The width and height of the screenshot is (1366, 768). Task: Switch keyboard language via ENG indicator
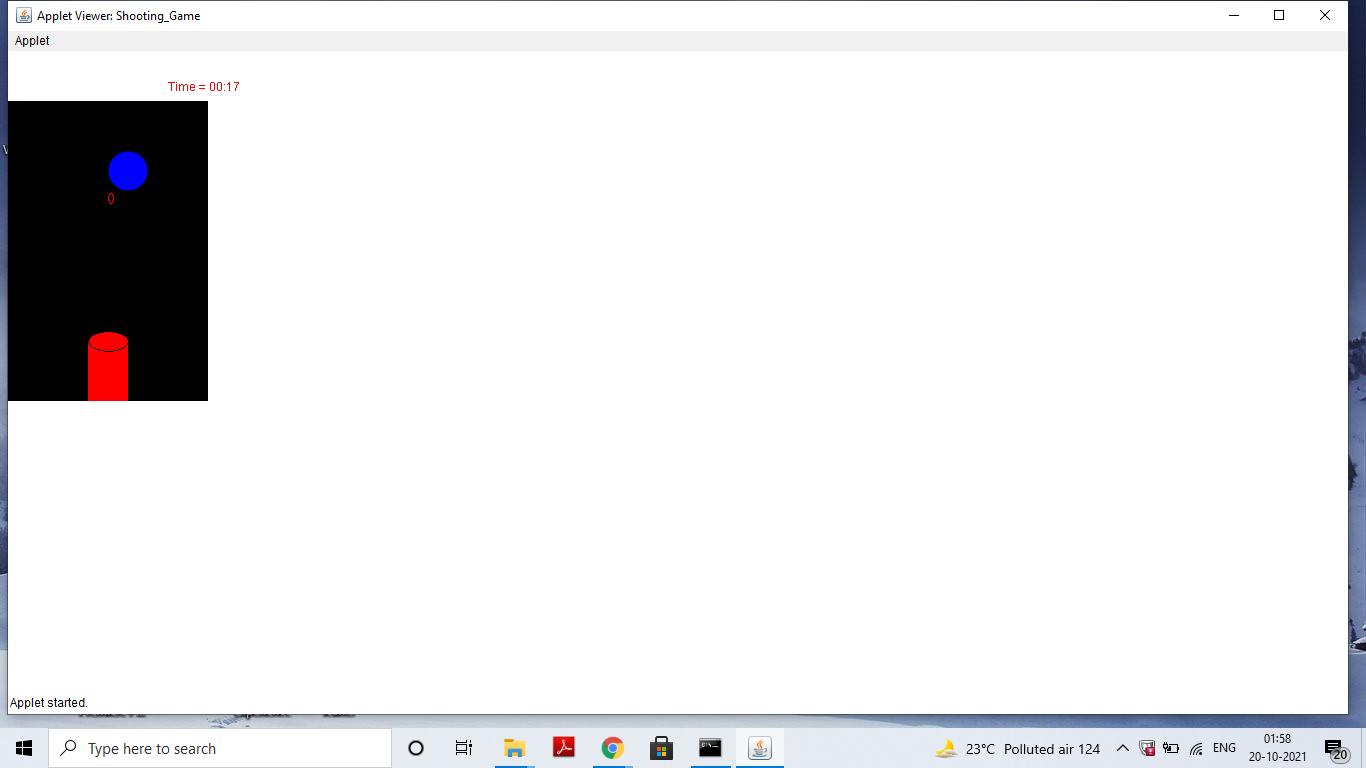pos(1224,748)
